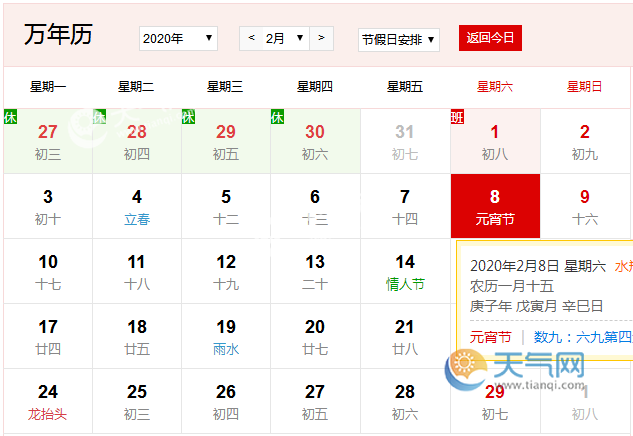The width and height of the screenshot is (633, 436).
Task: Select February 26 初四 cell
Action: pyautogui.click(x=226, y=401)
